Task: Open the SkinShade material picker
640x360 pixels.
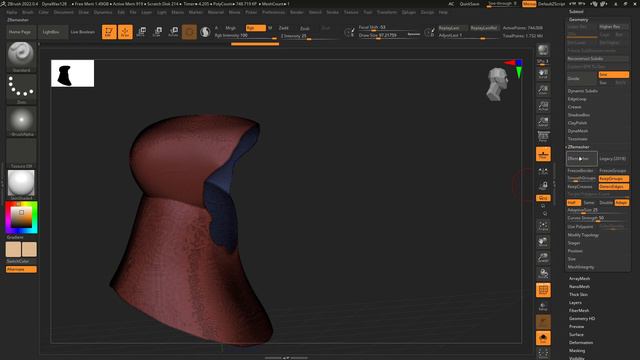Action: pos(21,185)
